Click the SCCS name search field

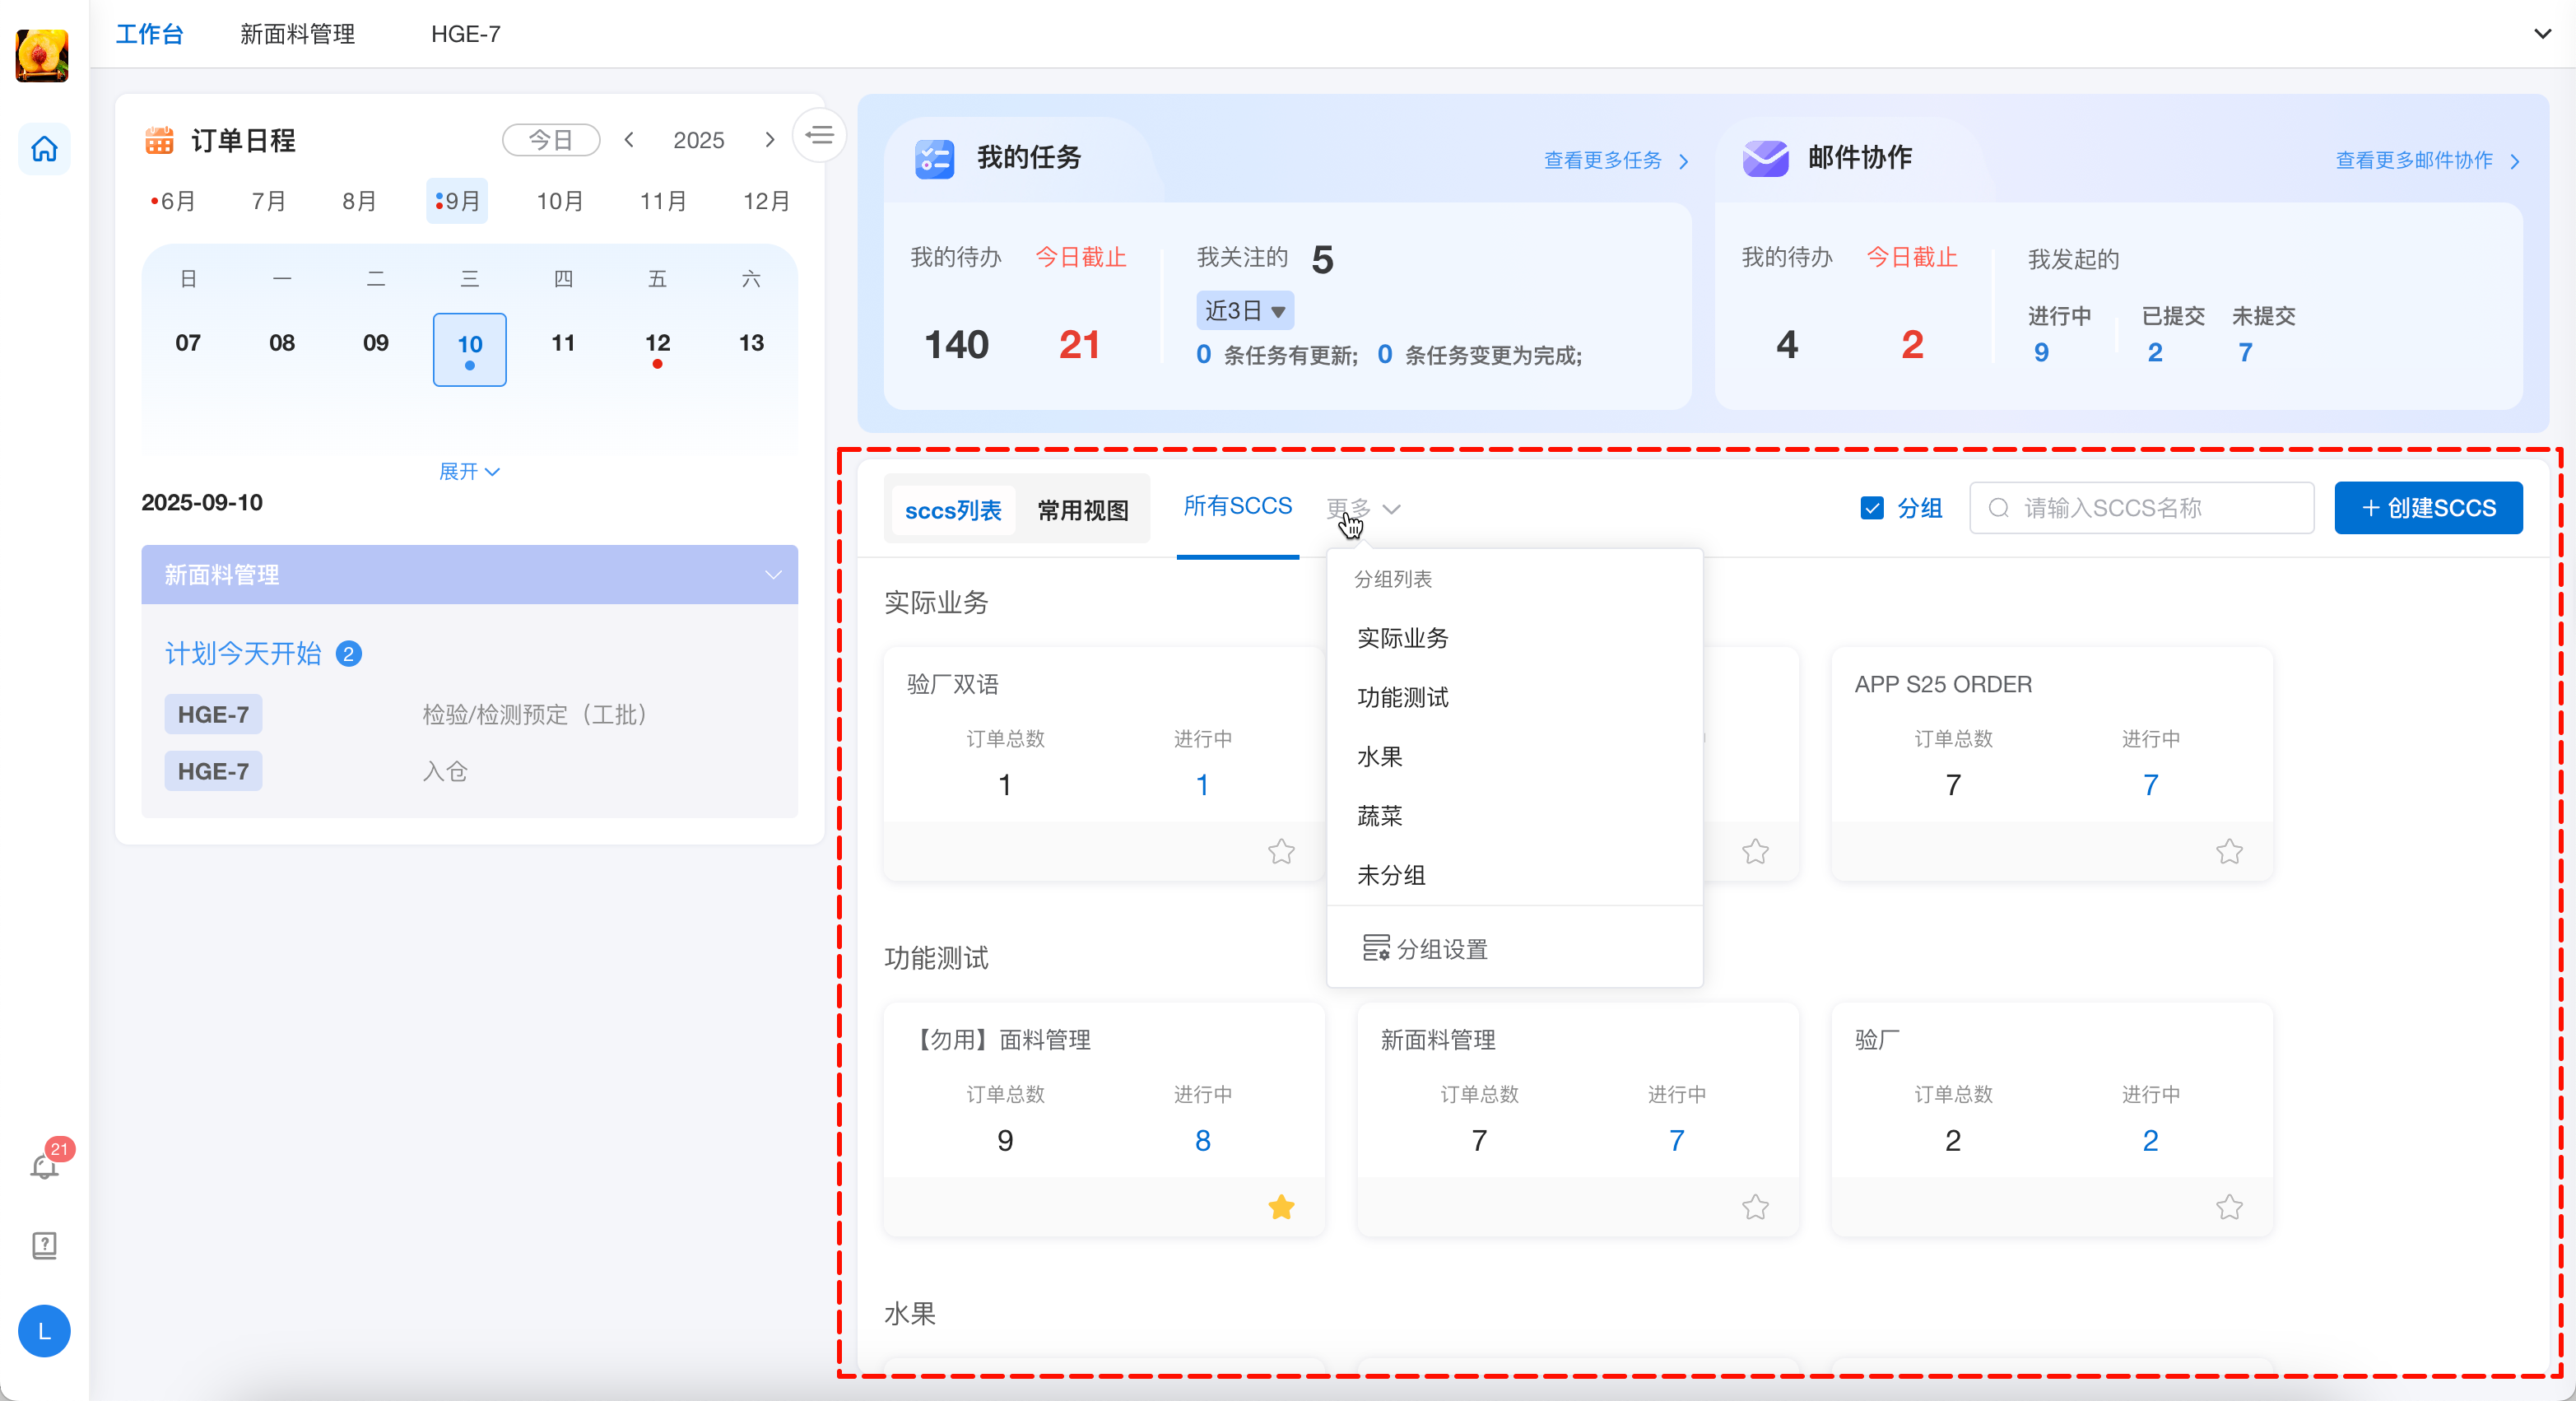tap(2141, 508)
